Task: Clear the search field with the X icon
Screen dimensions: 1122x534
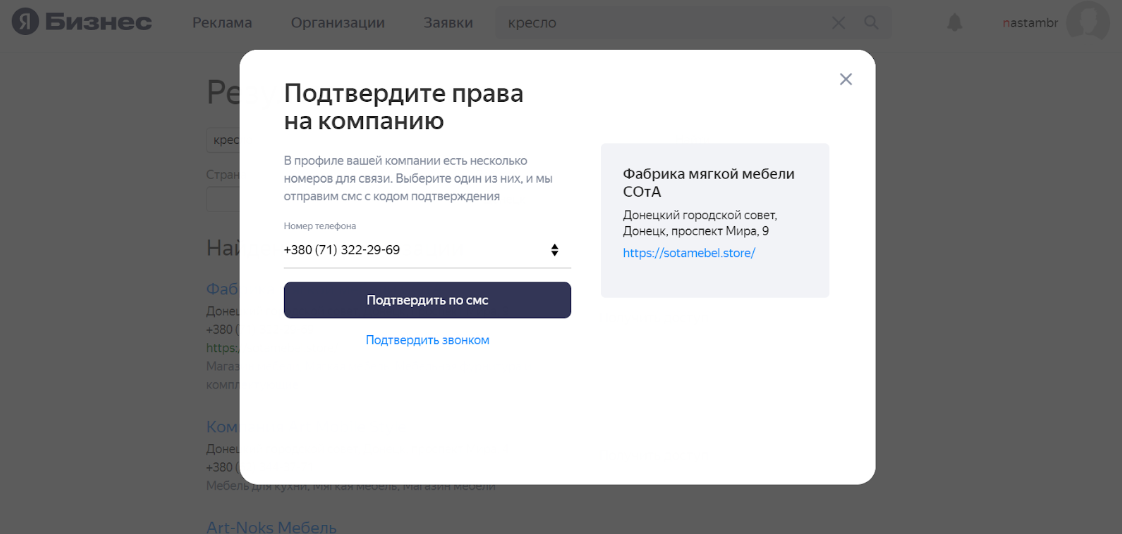Action: pos(839,23)
